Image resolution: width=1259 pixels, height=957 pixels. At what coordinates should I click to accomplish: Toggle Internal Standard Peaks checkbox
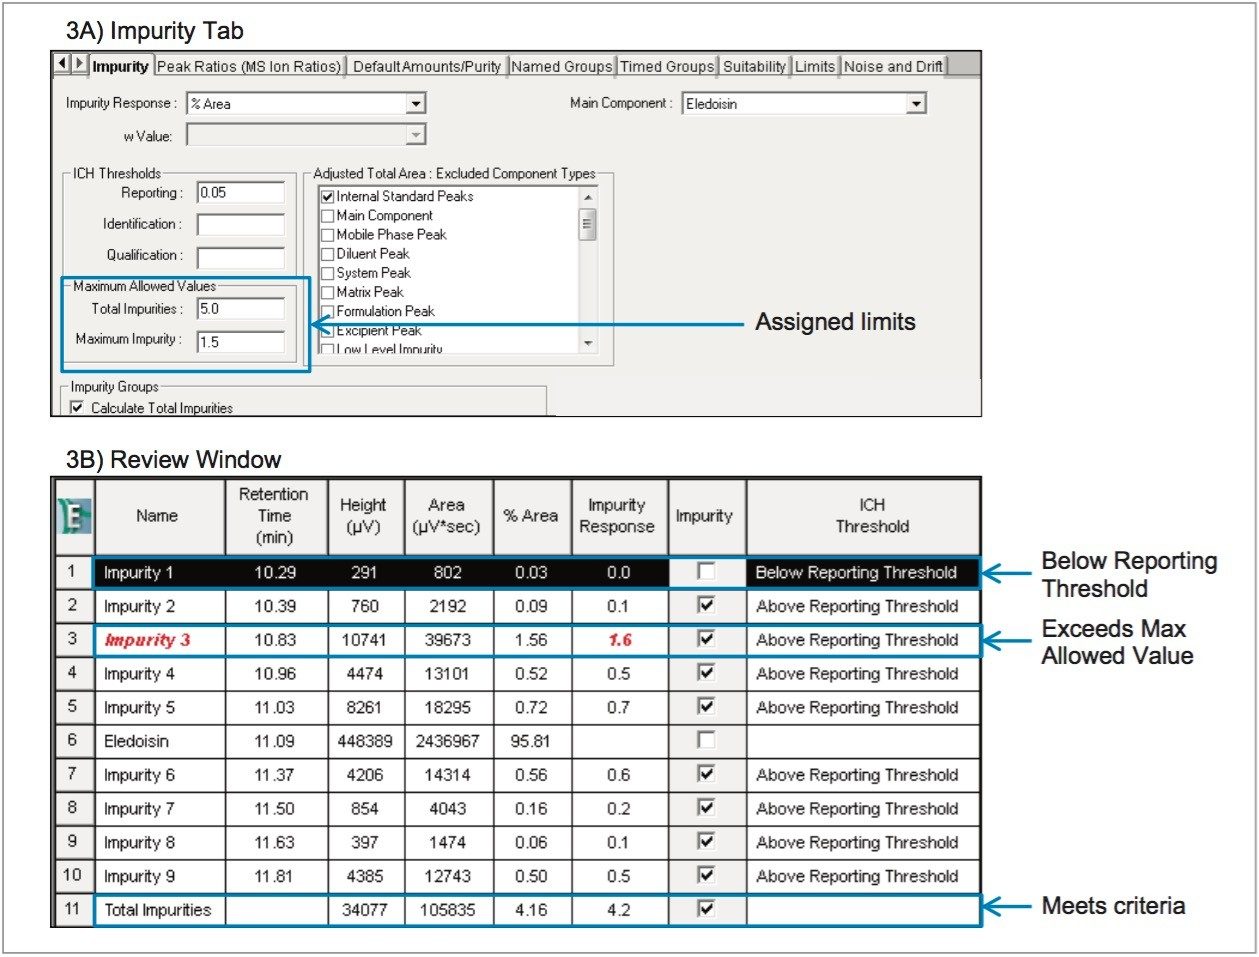(x=327, y=197)
